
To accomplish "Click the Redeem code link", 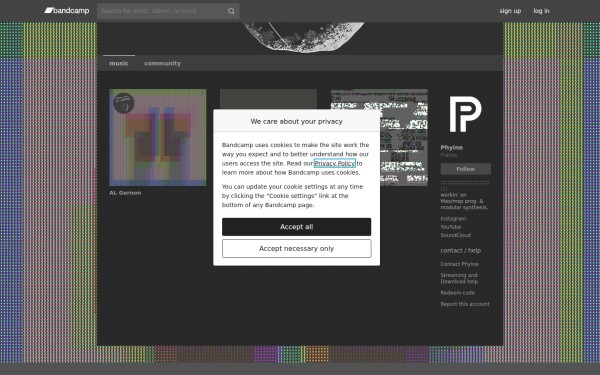I will 457,293.
